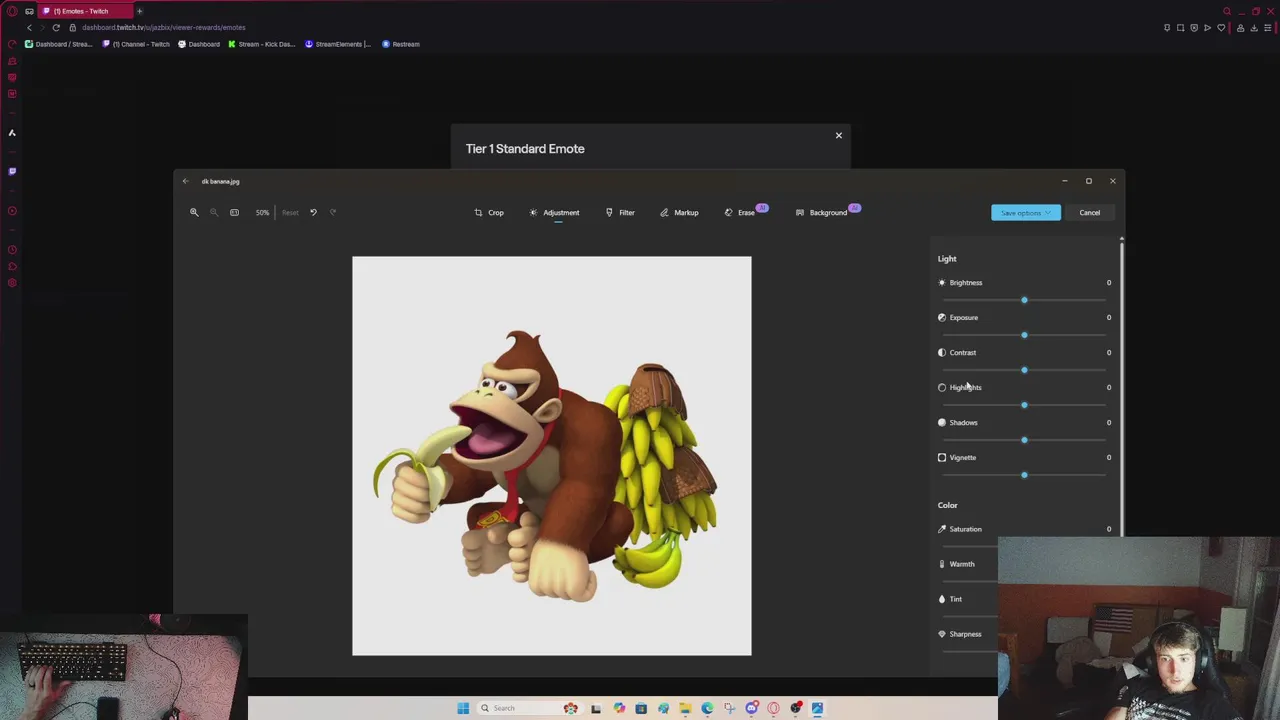Click the Vignette slider handle
This screenshot has width=1280, height=720.
(1024, 475)
